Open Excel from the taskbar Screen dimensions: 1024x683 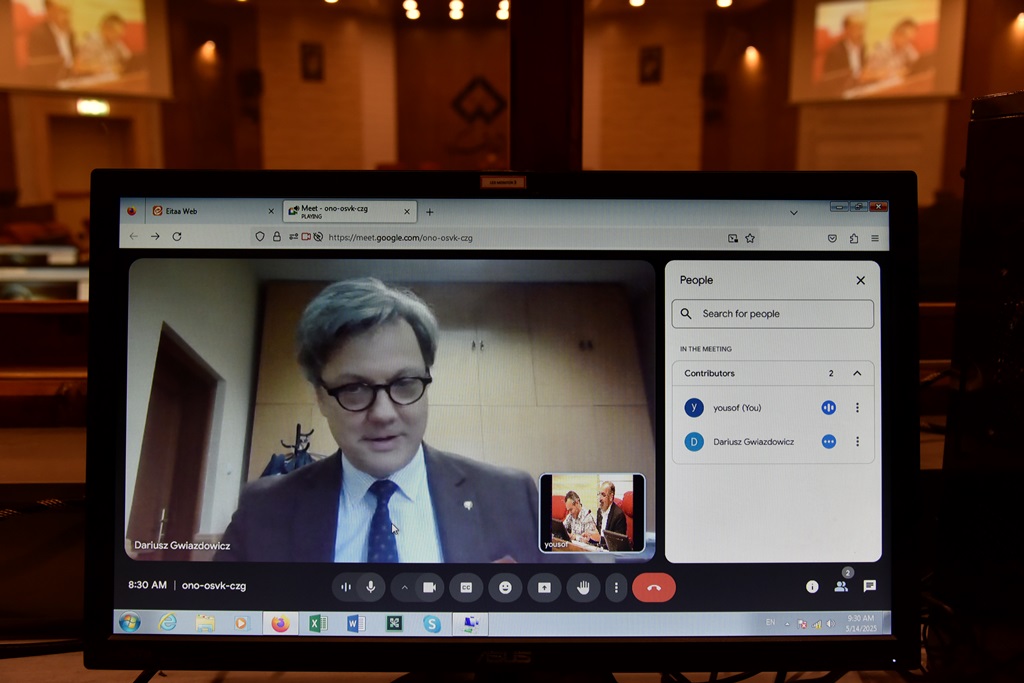point(317,623)
